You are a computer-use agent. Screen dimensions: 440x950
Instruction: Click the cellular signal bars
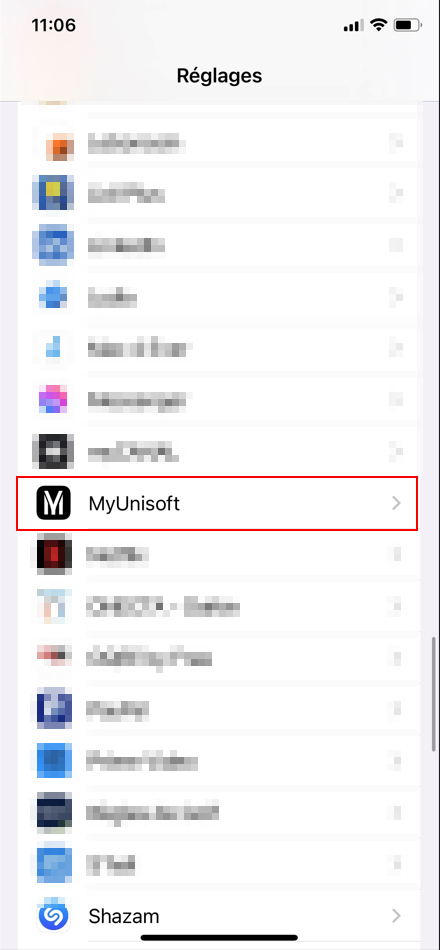(353, 26)
